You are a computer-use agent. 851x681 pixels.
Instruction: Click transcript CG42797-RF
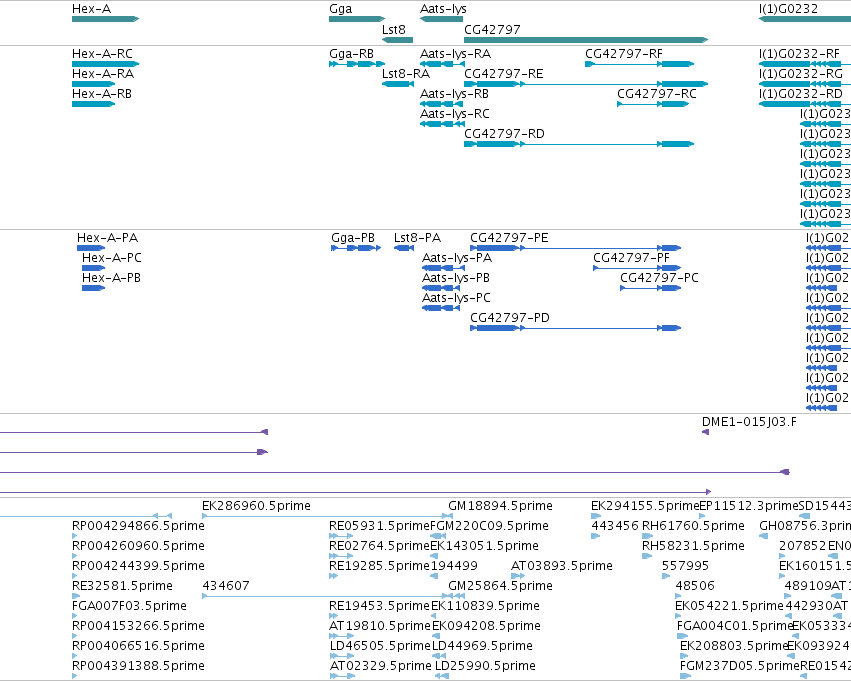tap(639, 64)
